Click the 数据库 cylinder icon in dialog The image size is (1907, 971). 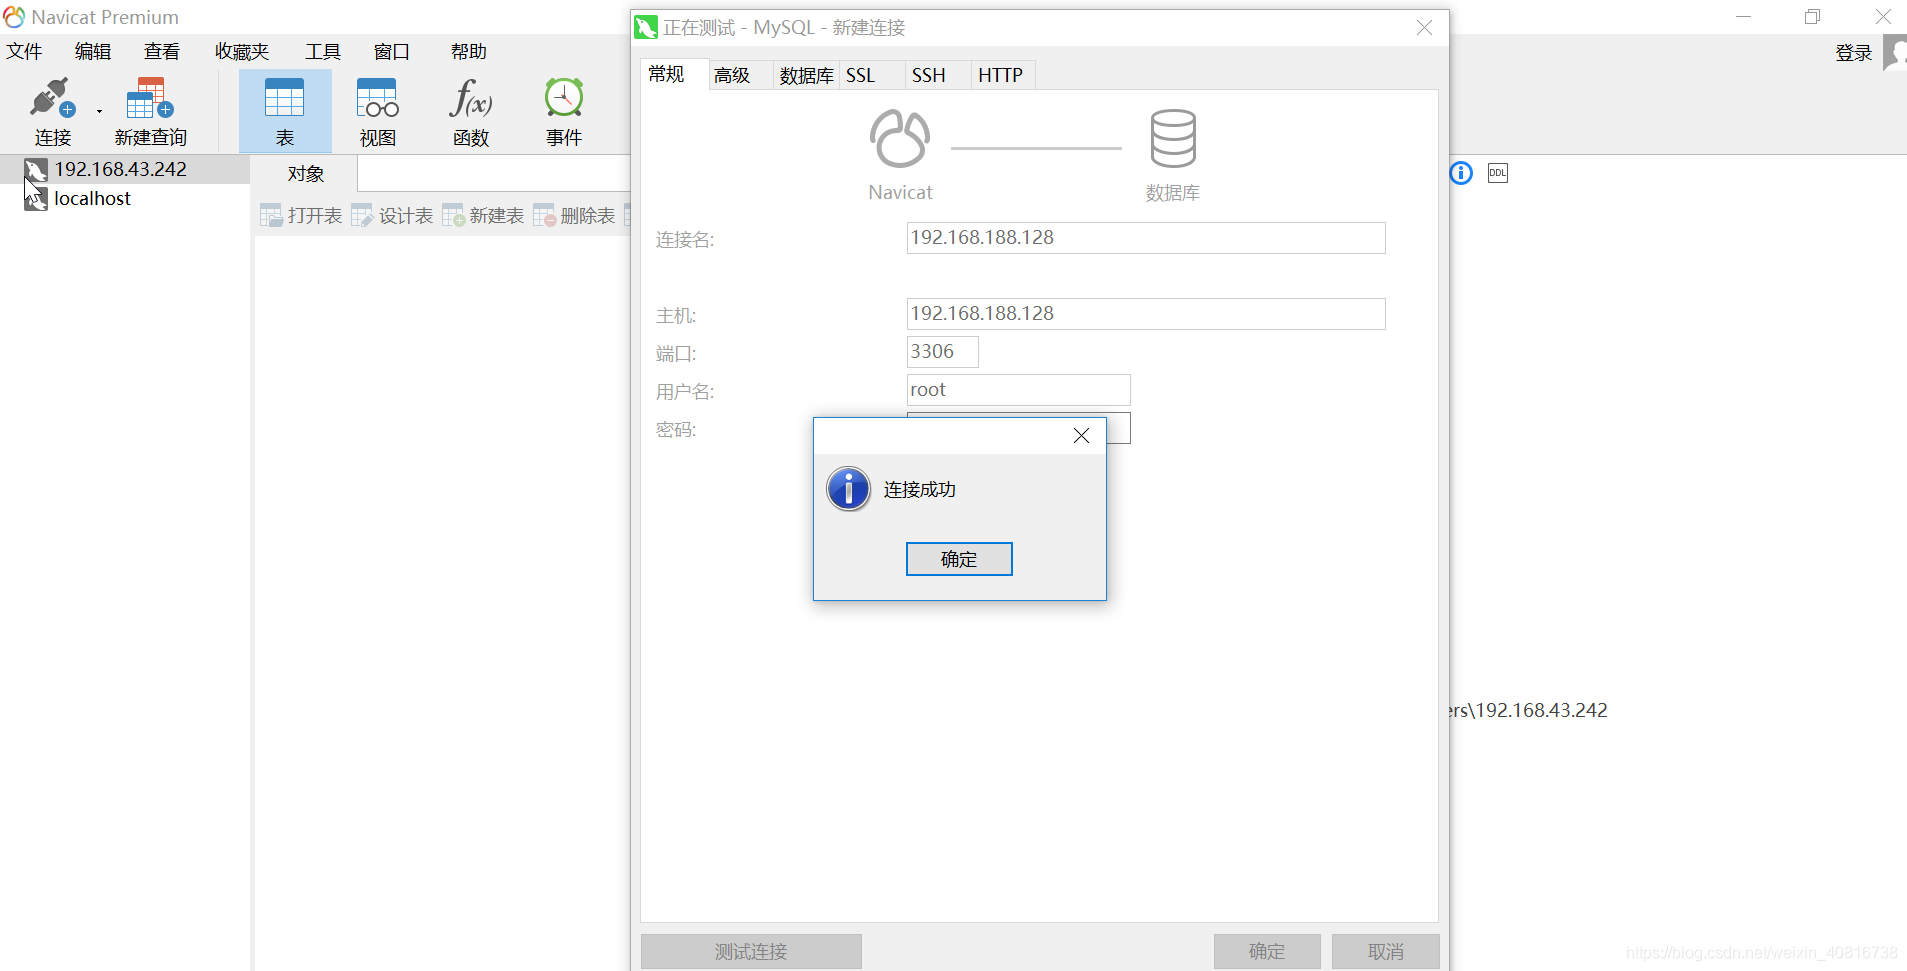point(1173,138)
